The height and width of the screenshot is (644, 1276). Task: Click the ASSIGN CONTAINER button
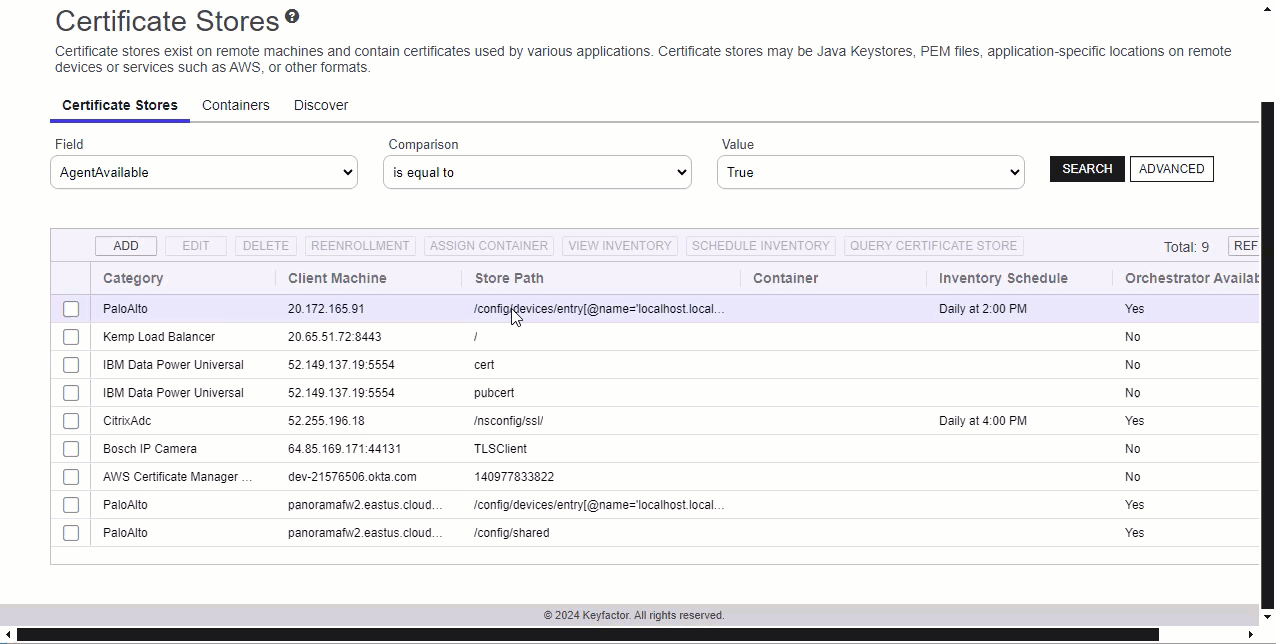pyautogui.click(x=489, y=246)
